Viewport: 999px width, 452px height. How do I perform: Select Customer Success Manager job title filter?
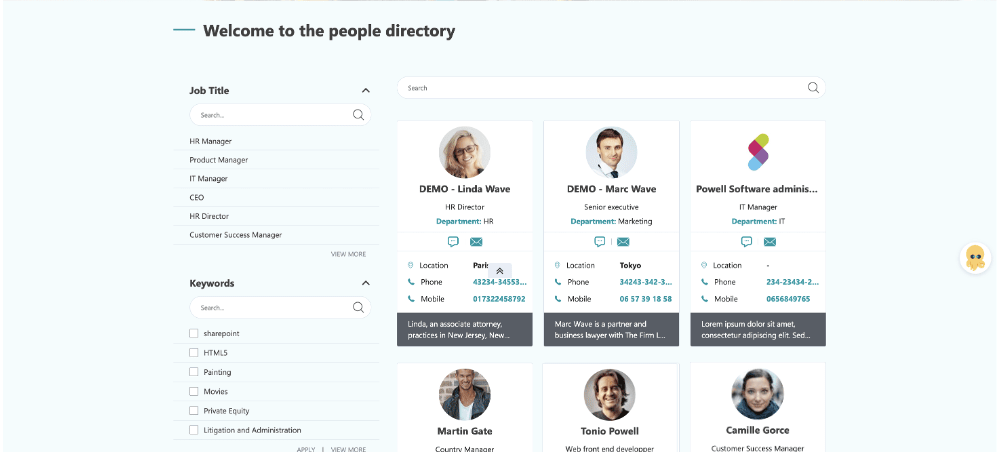tap(236, 235)
